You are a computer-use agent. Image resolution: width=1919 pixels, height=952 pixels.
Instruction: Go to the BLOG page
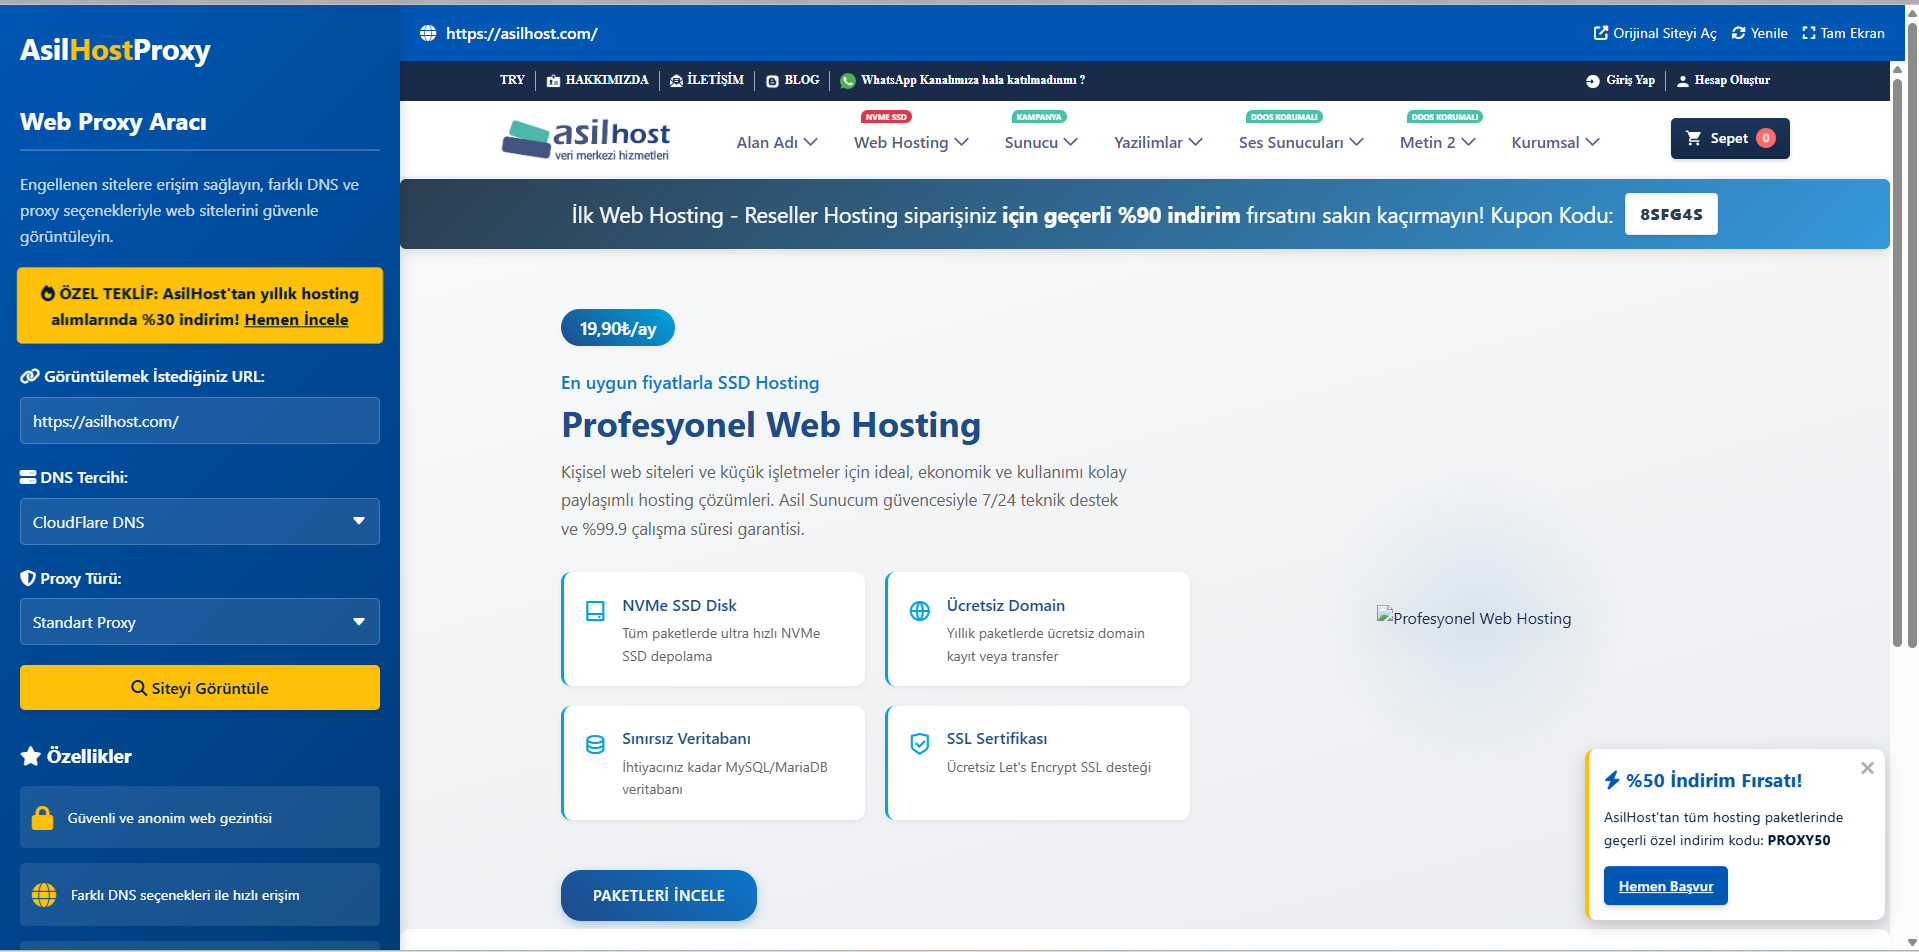(802, 80)
